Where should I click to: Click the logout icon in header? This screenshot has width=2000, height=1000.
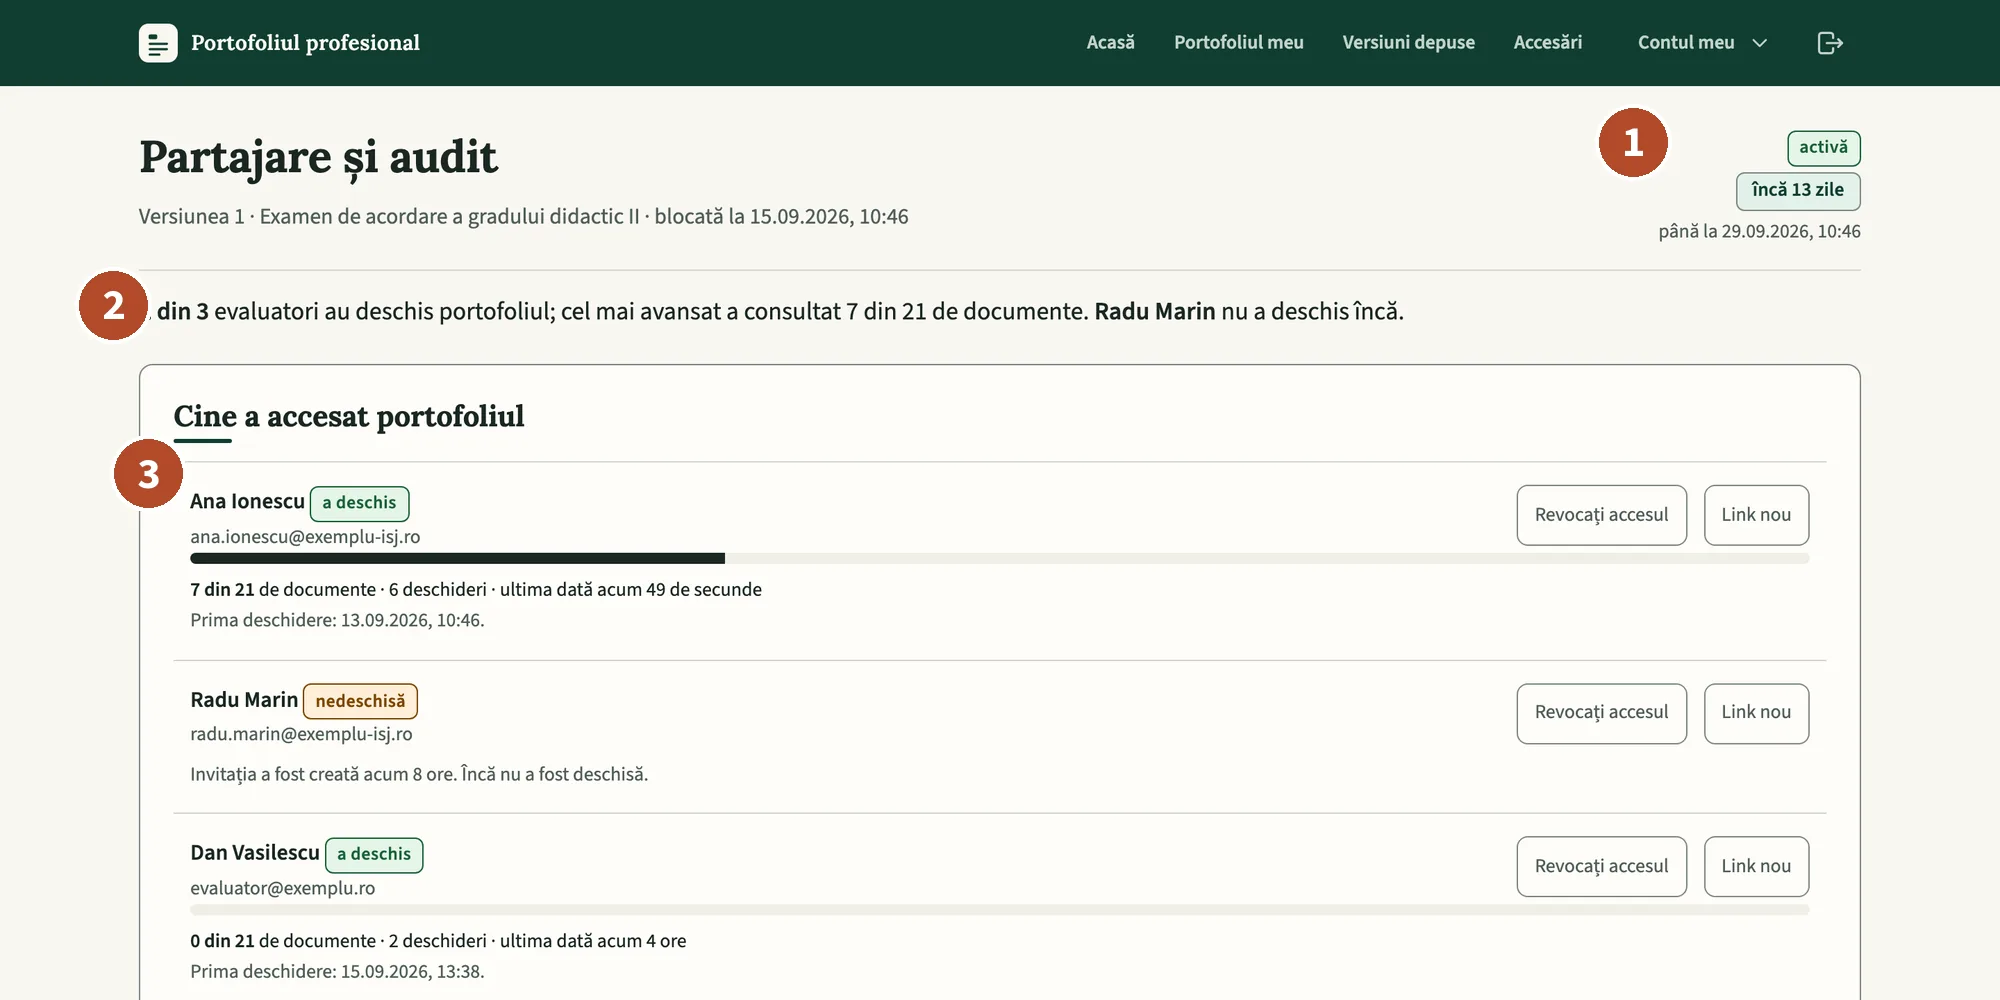[x=1829, y=43]
